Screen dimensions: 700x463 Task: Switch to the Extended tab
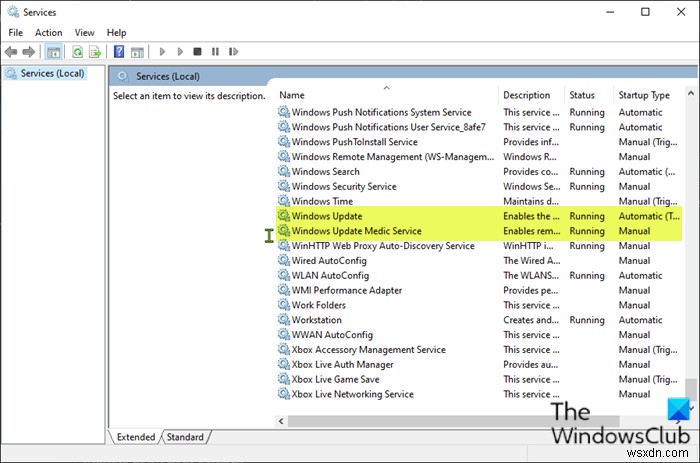(136, 437)
